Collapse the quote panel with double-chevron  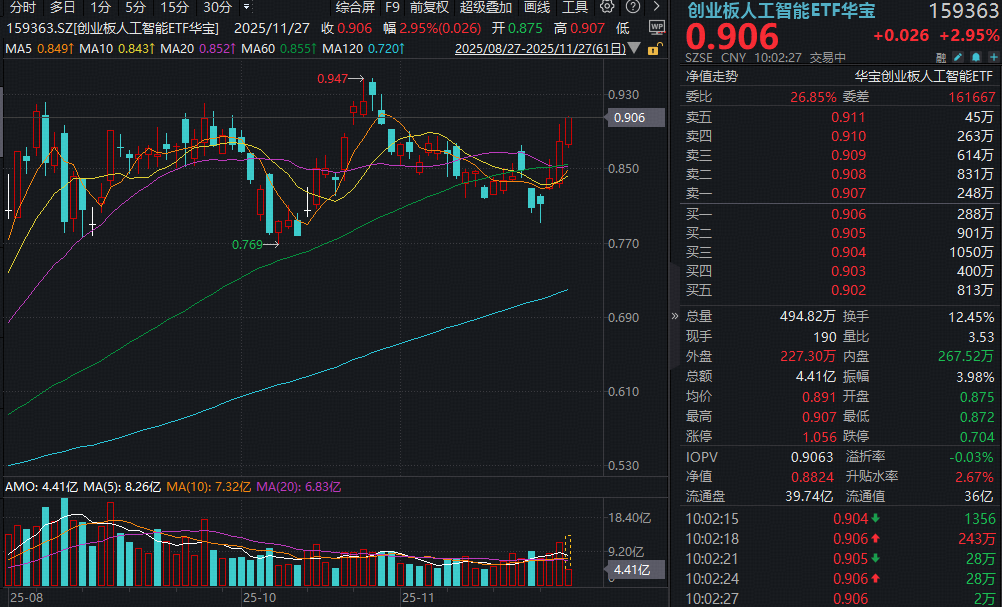(x=674, y=316)
